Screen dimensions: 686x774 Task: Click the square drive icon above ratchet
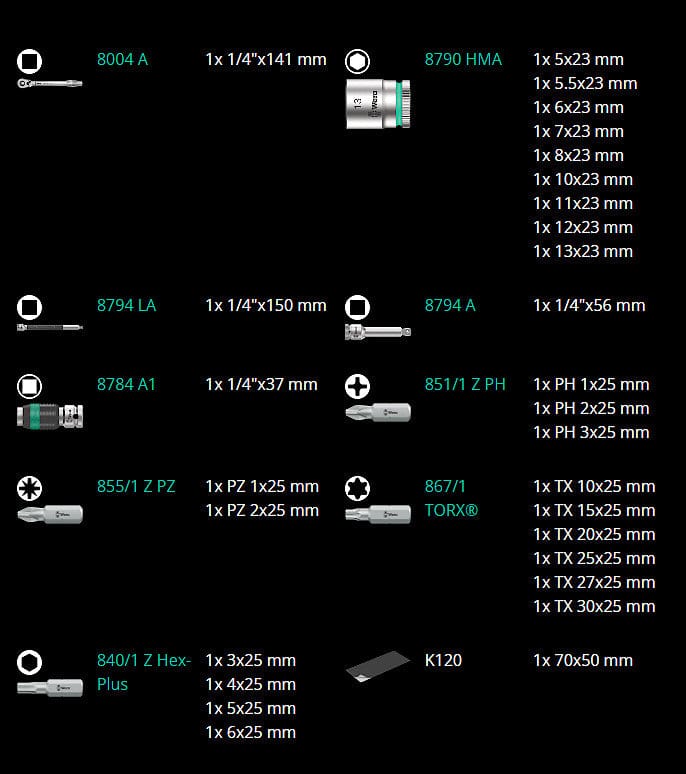[x=29, y=61]
